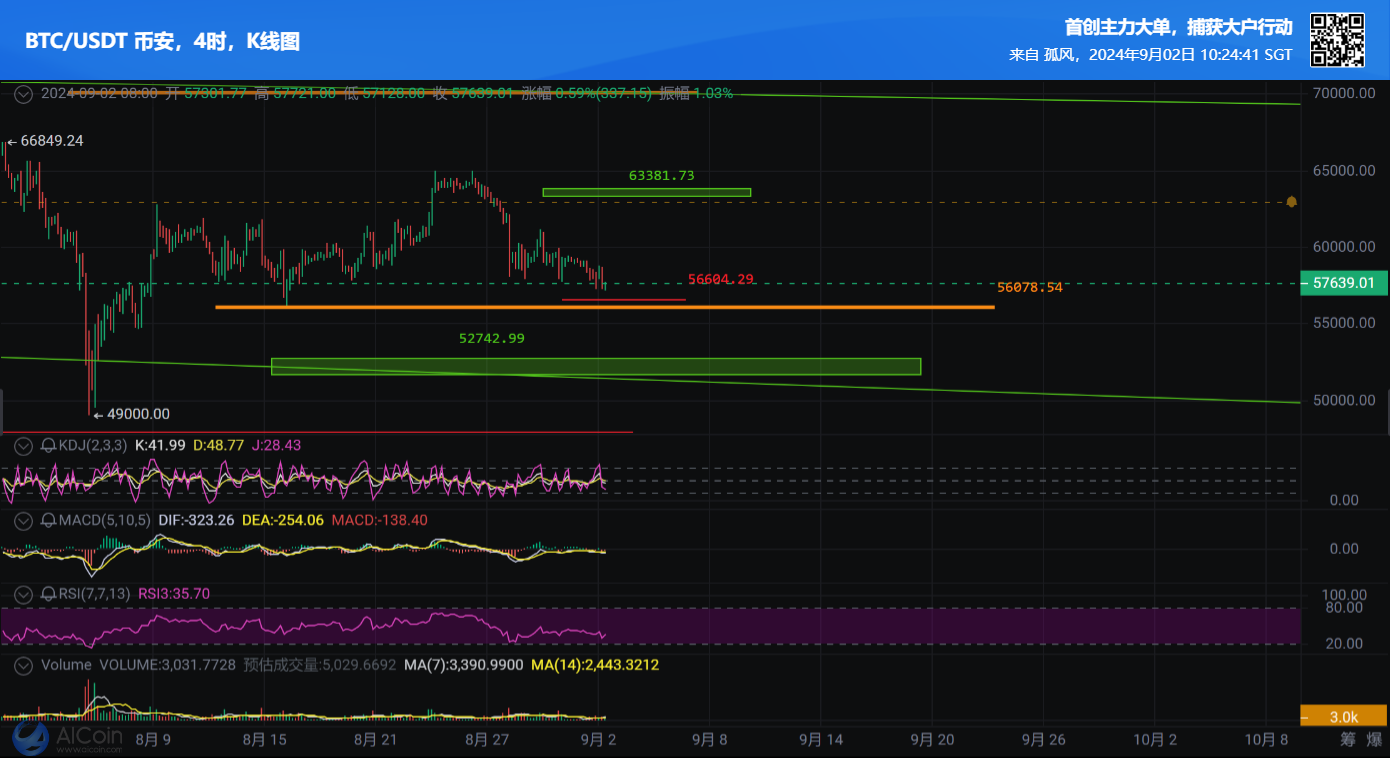Collapse the Volume indicator panel
Viewport: 1390px width, 758px height.
22,665
